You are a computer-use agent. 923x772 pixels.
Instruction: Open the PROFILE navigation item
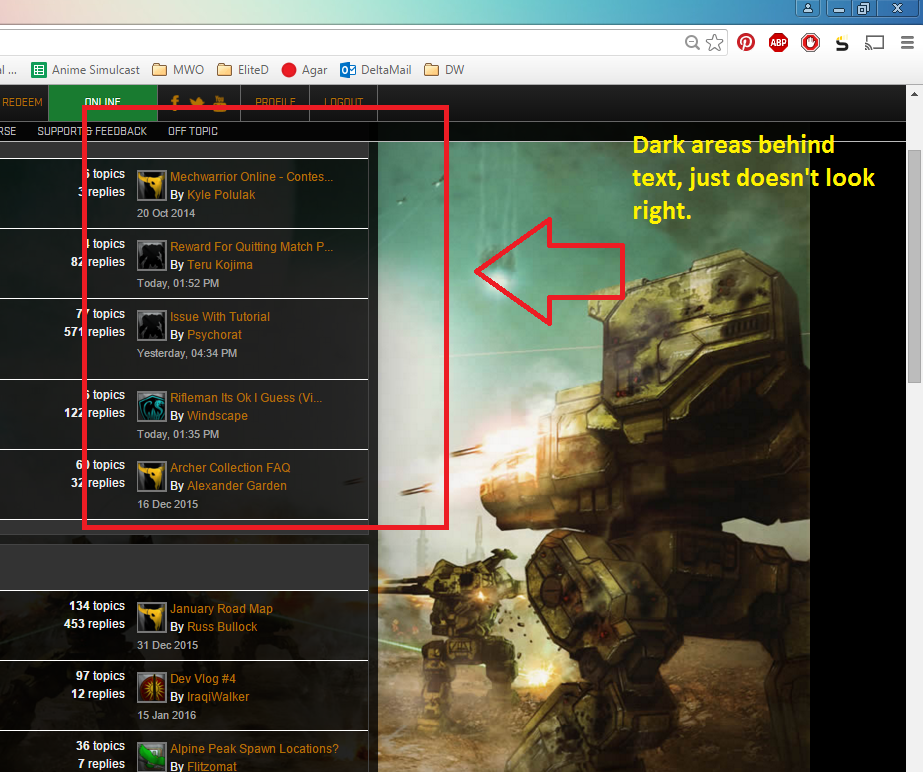point(275,102)
